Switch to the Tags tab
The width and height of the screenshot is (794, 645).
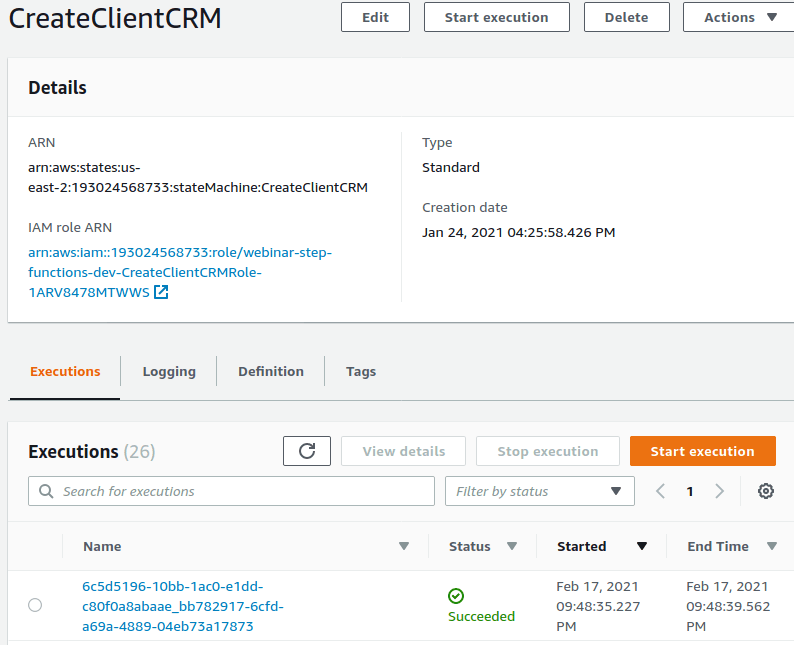click(x=361, y=371)
